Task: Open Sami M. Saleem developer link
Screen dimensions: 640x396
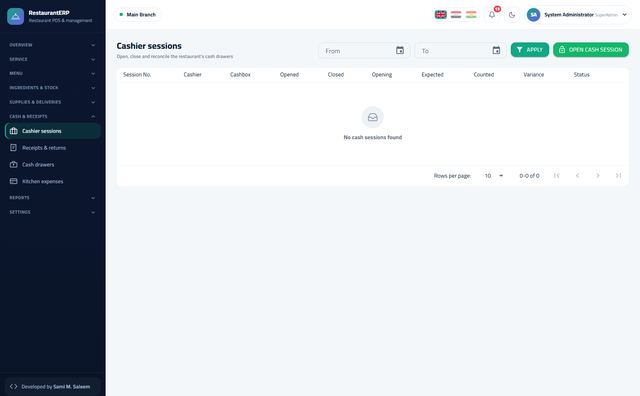Action: (71, 387)
